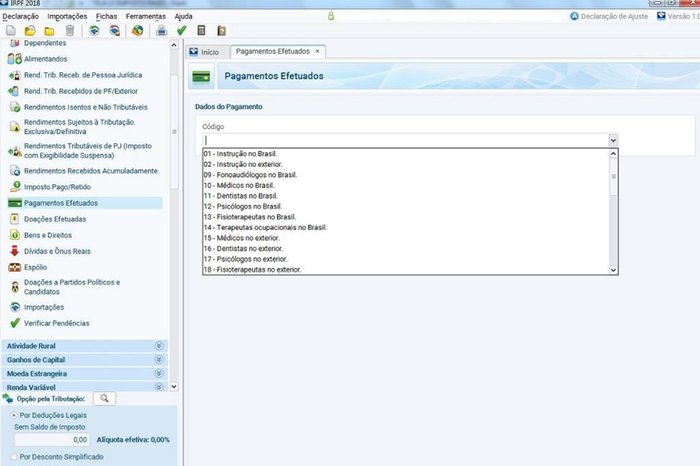700x466 pixels.
Task: Expand the Atividade Rural section
Action: click(x=159, y=345)
